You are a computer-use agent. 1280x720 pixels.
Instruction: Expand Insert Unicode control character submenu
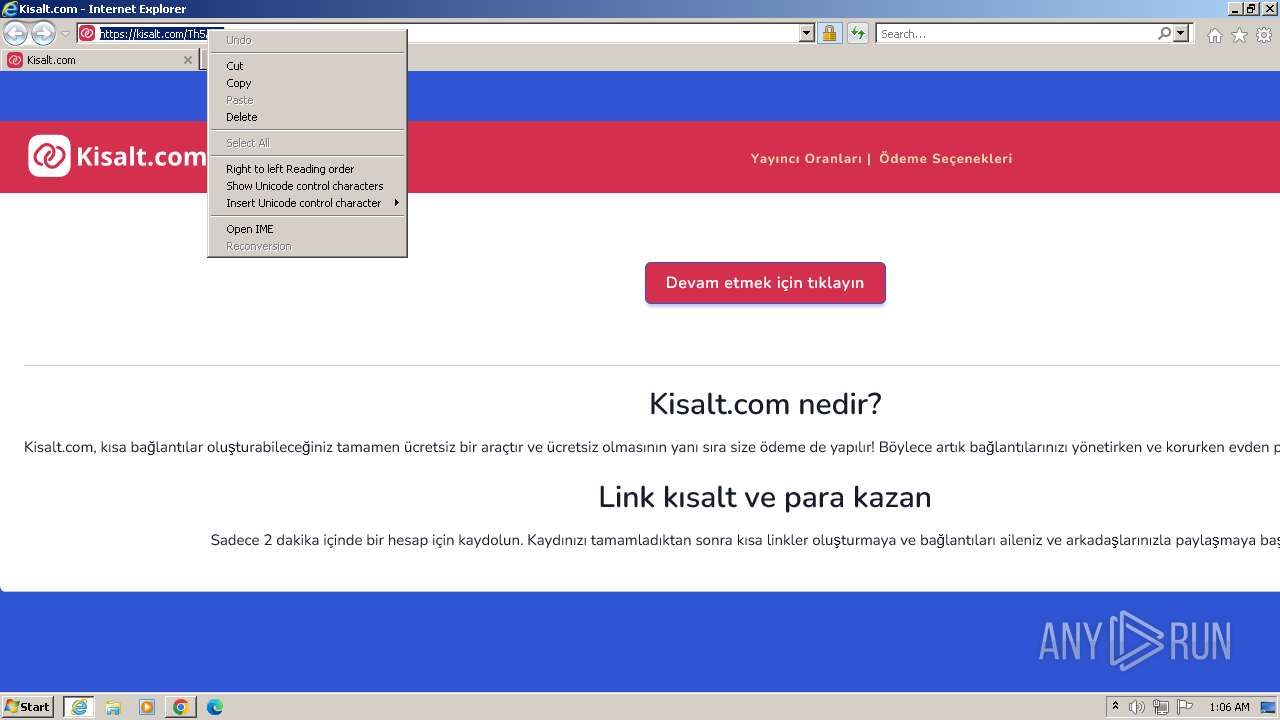pyautogui.click(x=306, y=203)
